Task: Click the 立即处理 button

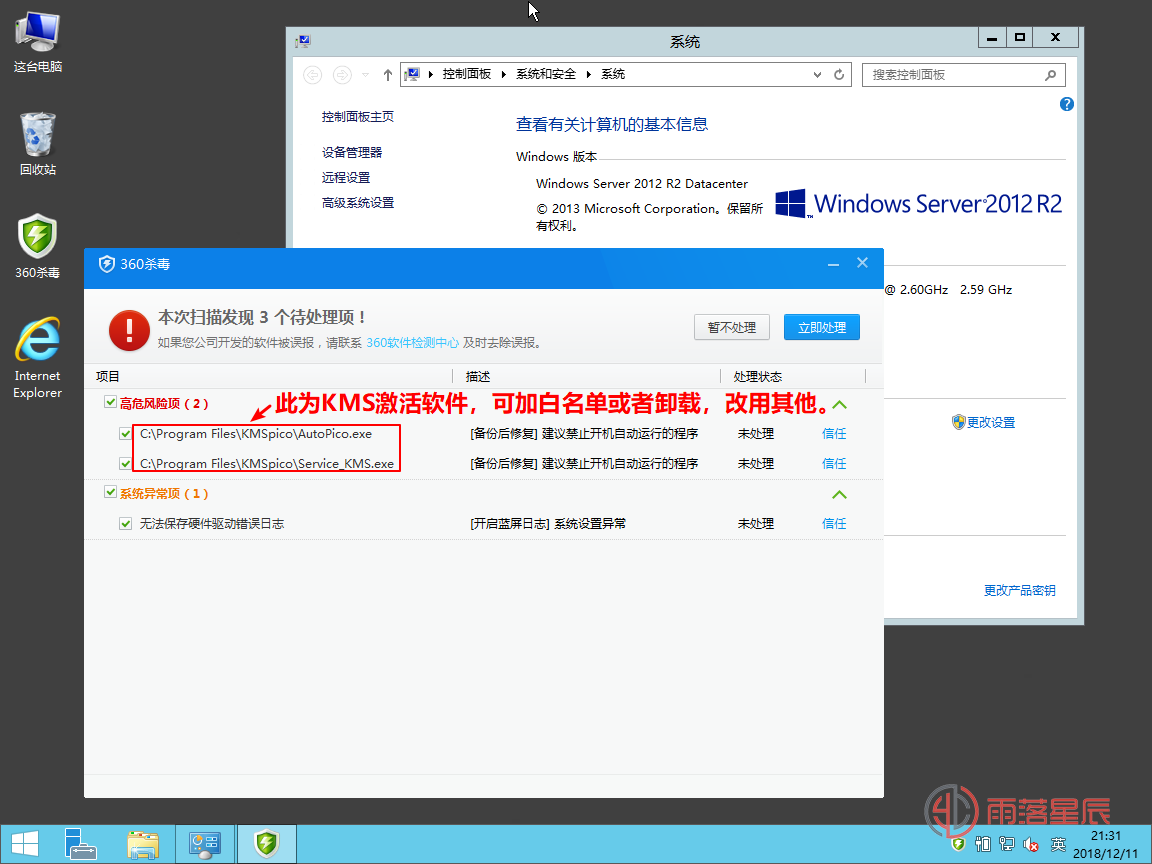Action: (821, 327)
